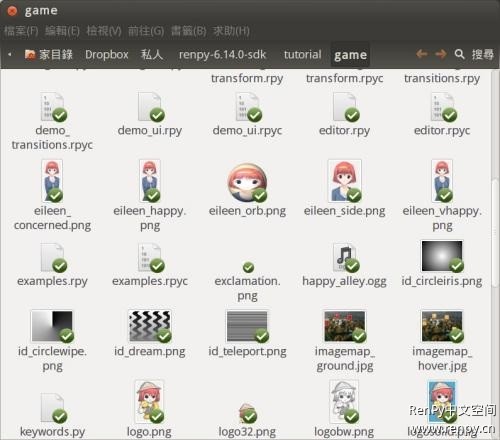
Task: Select the logo.png thumbnail
Action: pyautogui.click(x=149, y=402)
